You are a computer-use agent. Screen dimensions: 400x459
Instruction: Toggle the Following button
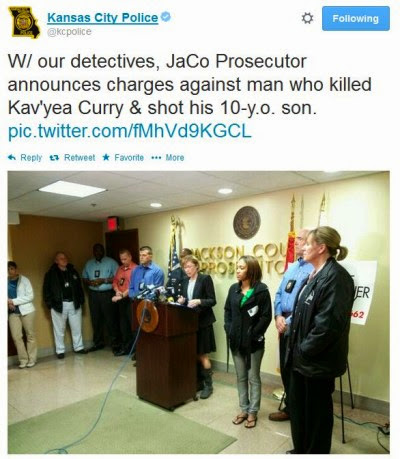tap(356, 18)
